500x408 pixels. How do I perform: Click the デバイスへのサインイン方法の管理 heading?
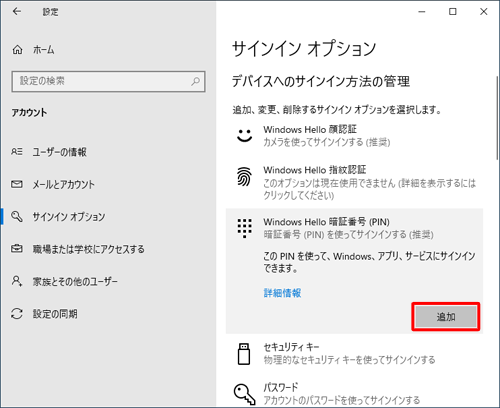pyautogui.click(x=321, y=81)
